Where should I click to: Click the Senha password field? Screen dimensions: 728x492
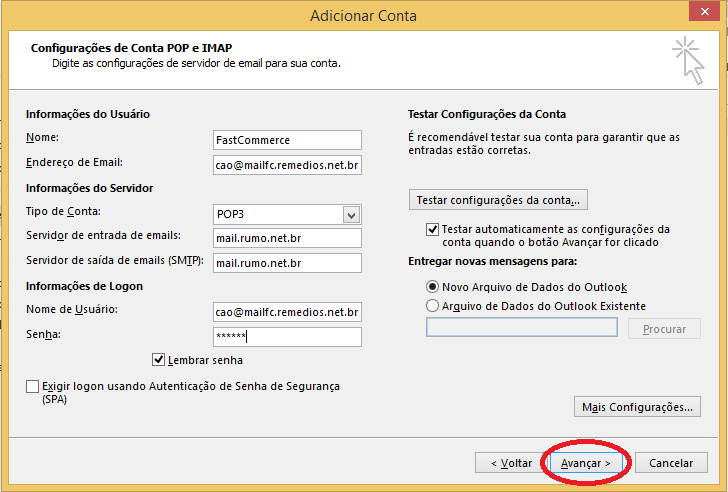click(287, 337)
